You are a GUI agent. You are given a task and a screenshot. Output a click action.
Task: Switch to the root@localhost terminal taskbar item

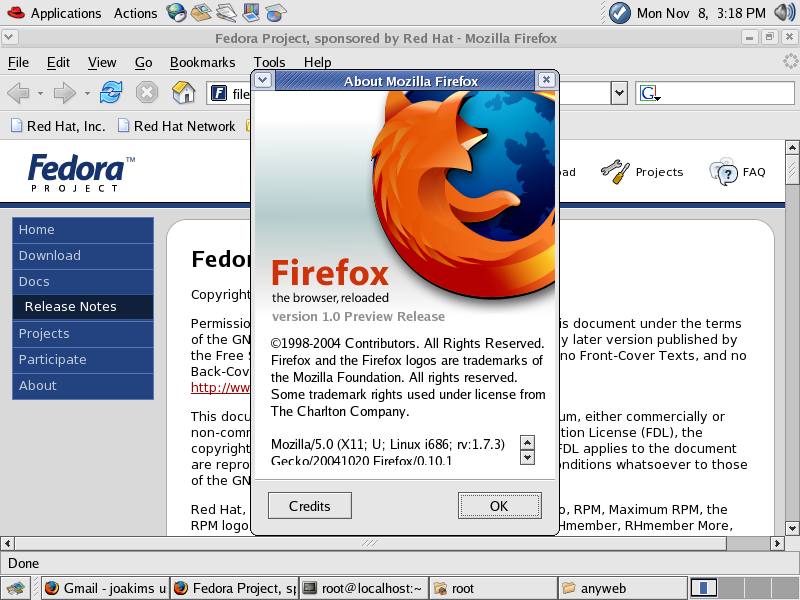pyautogui.click(x=363, y=588)
